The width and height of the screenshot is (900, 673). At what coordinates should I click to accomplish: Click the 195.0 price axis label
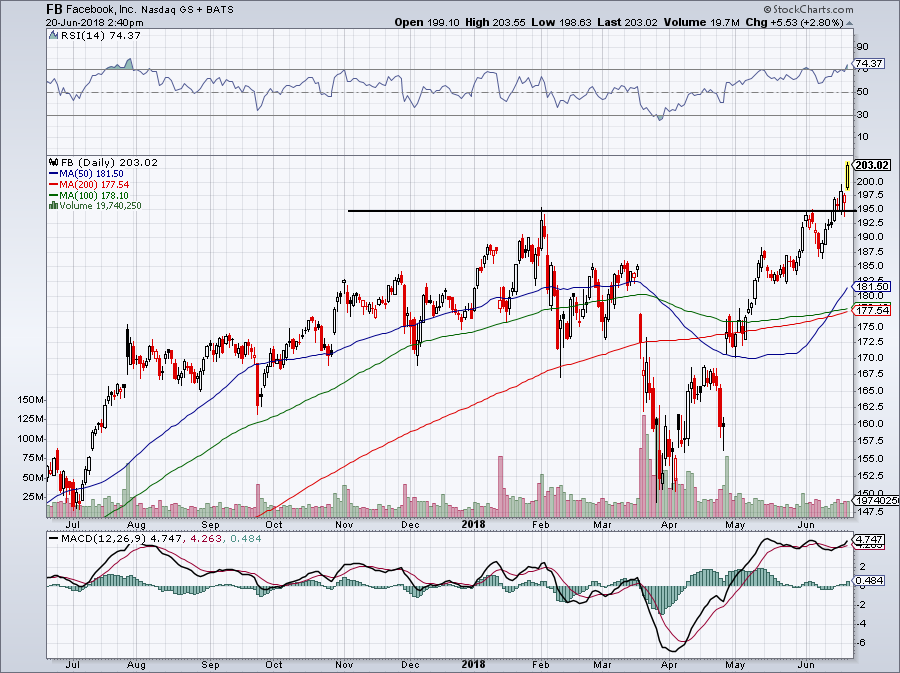869,209
